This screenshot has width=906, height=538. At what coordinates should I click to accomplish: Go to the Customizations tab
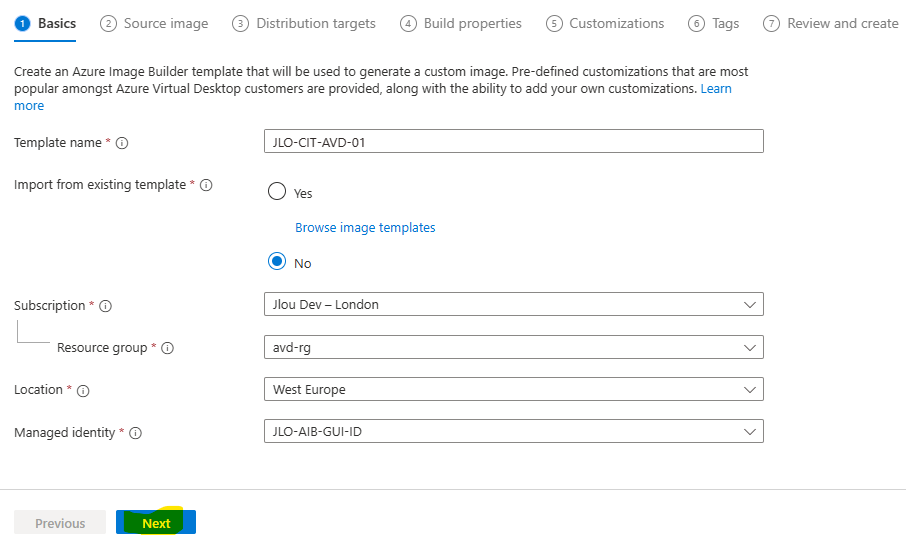[605, 24]
